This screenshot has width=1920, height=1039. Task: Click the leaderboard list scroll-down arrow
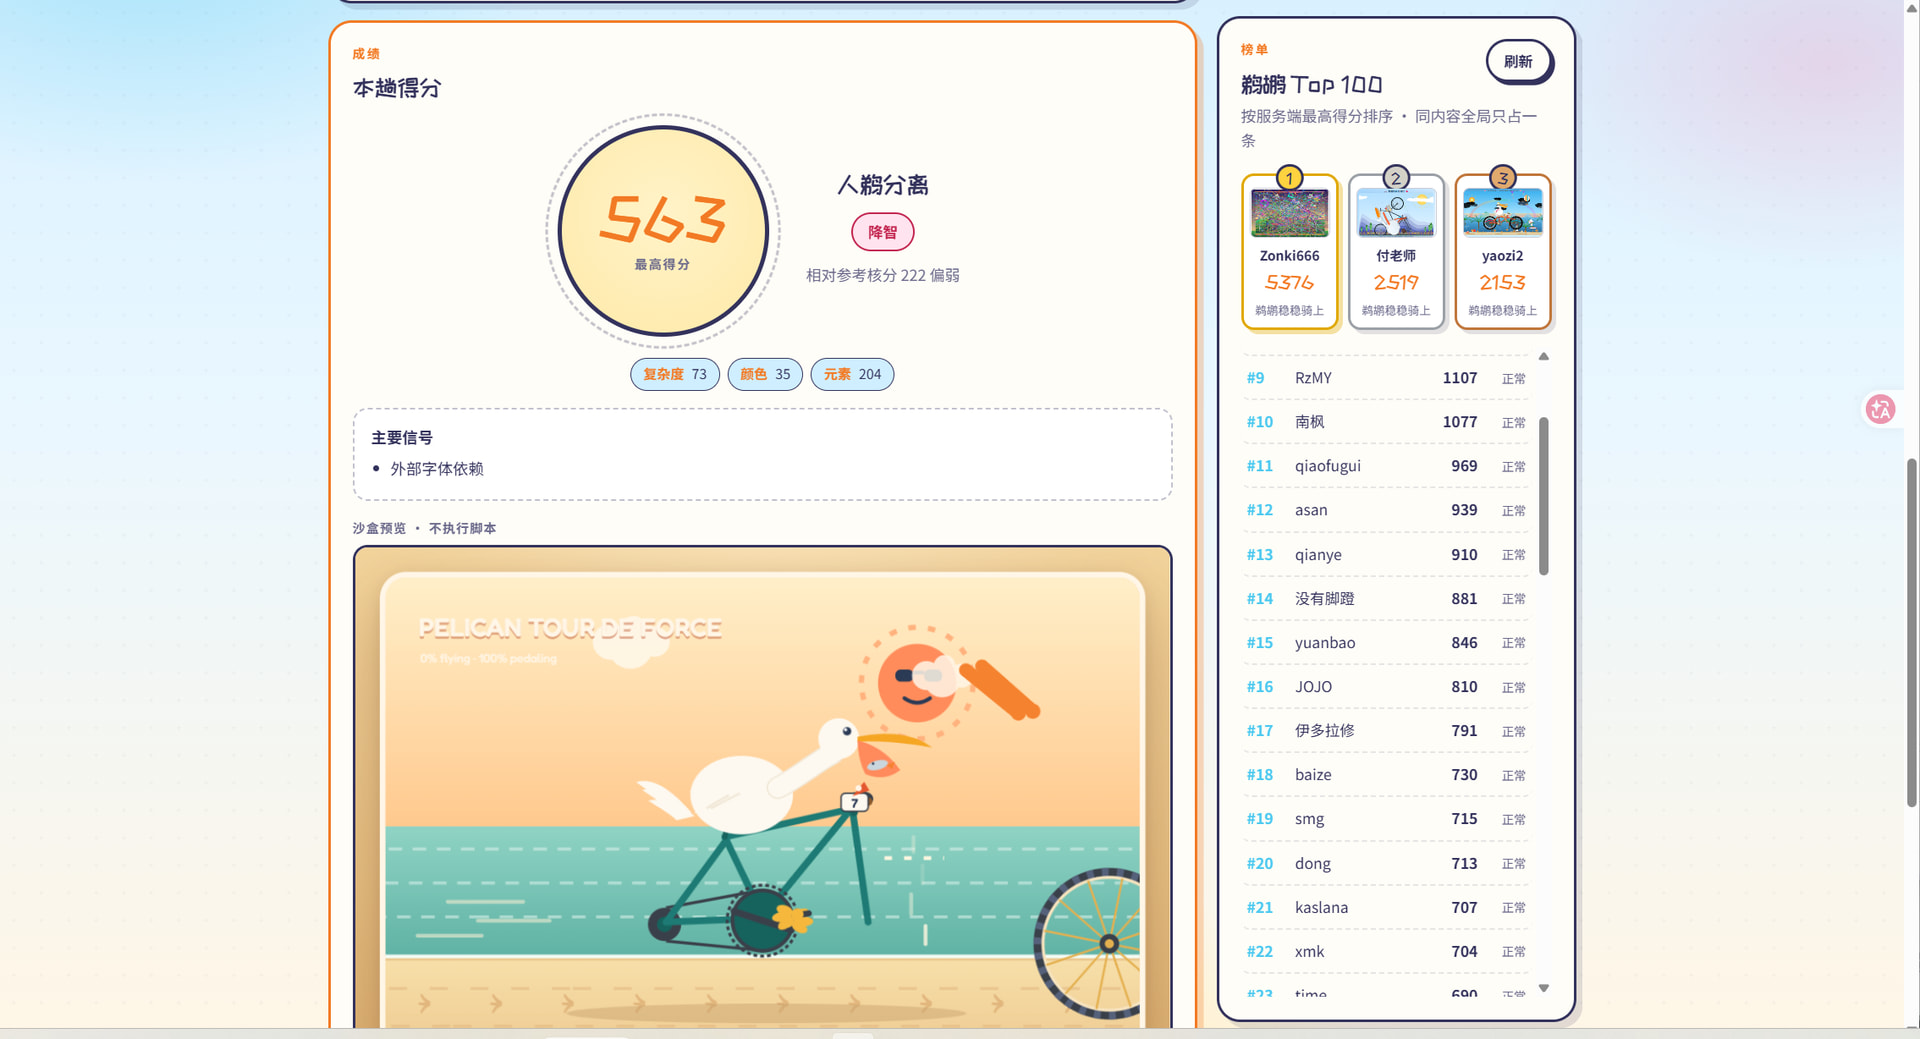[1544, 988]
